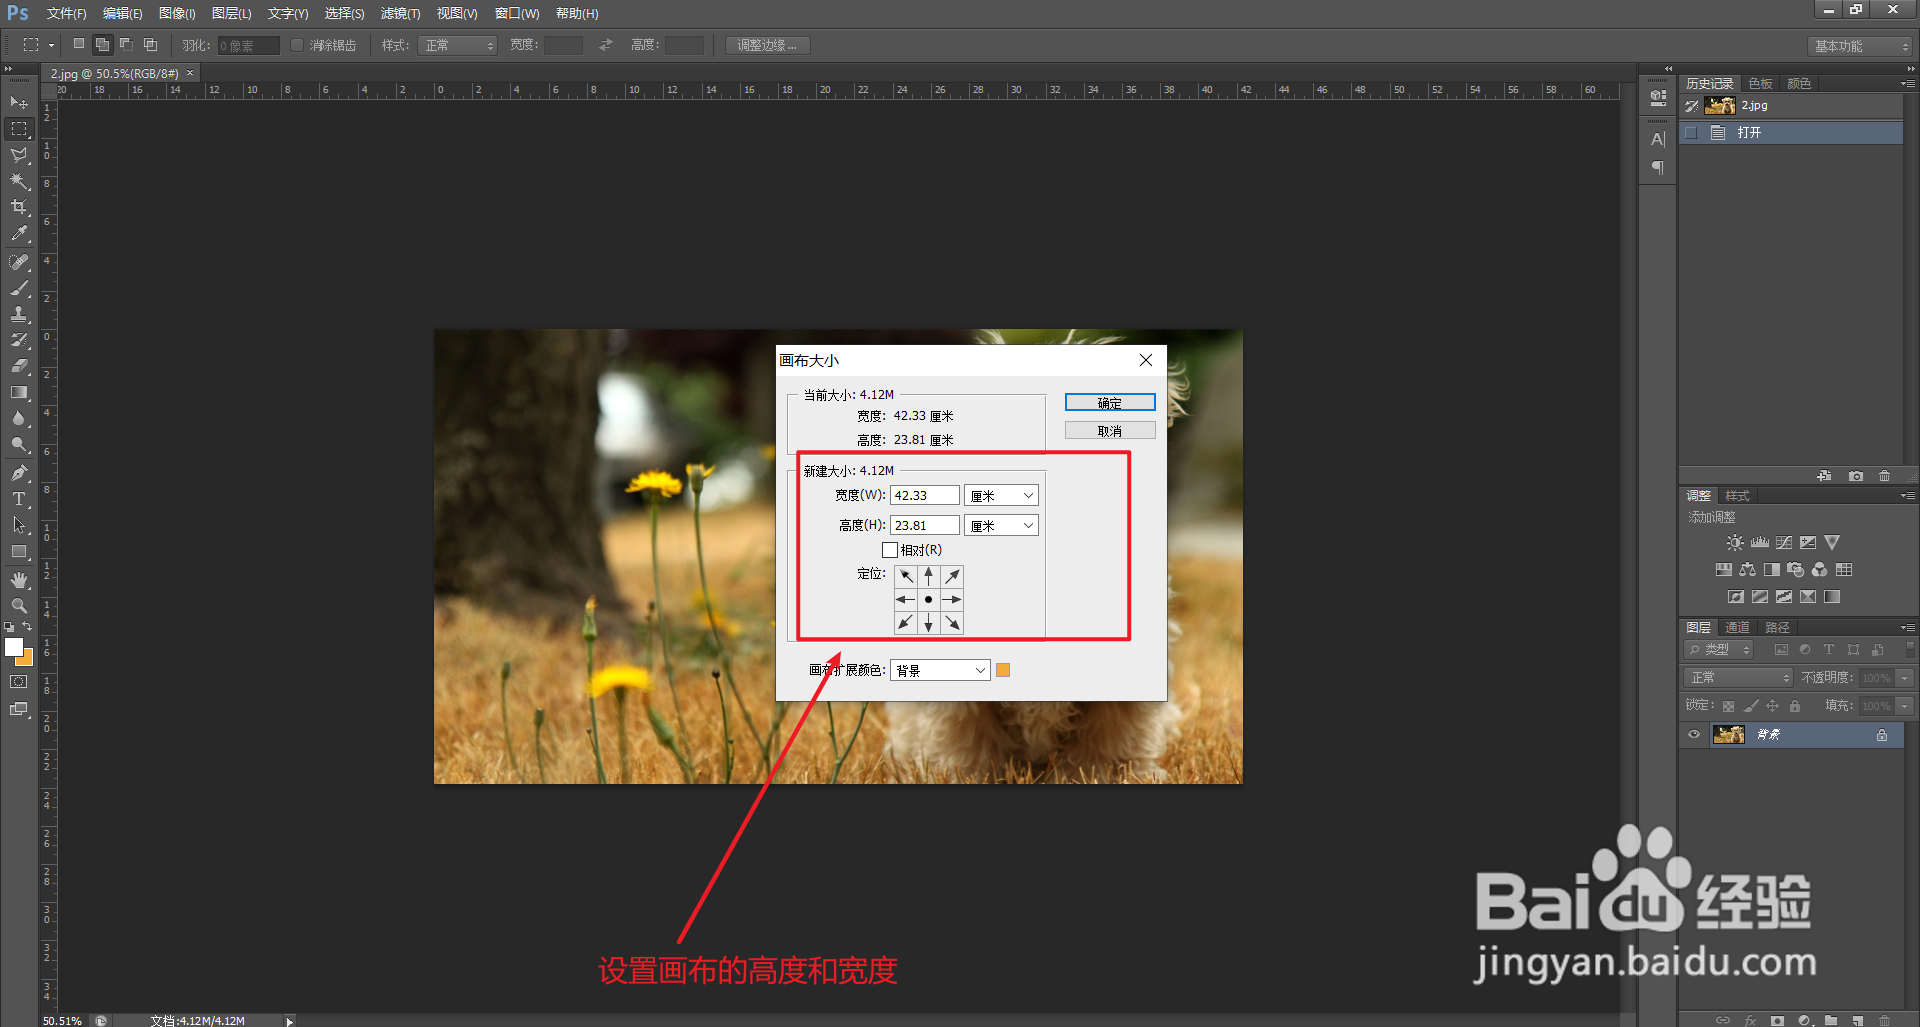Select Add to selection mode
1920x1027 pixels.
pyautogui.click(x=102, y=45)
